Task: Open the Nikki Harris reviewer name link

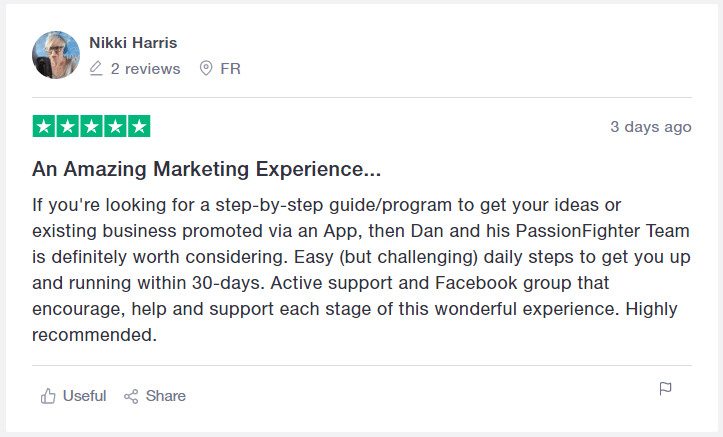Action: (131, 42)
